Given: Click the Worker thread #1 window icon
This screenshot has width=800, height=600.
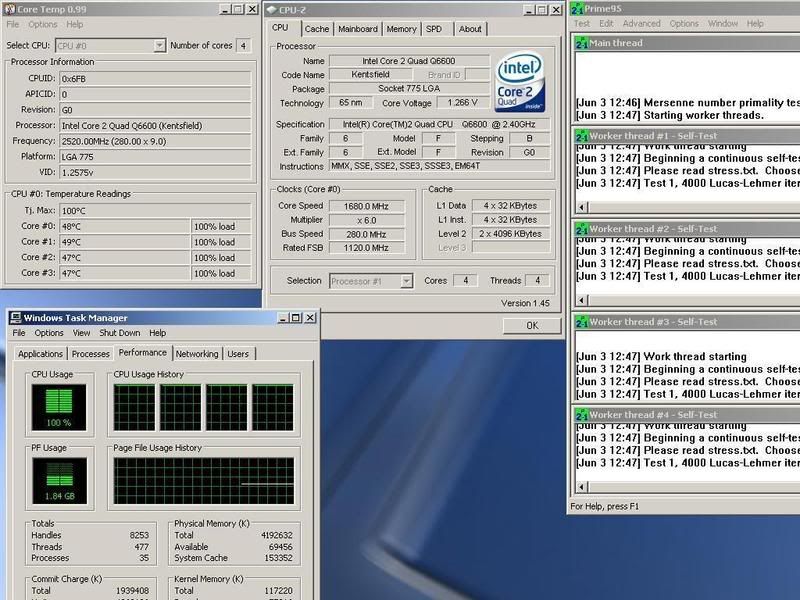Looking at the screenshot, I should (582, 136).
